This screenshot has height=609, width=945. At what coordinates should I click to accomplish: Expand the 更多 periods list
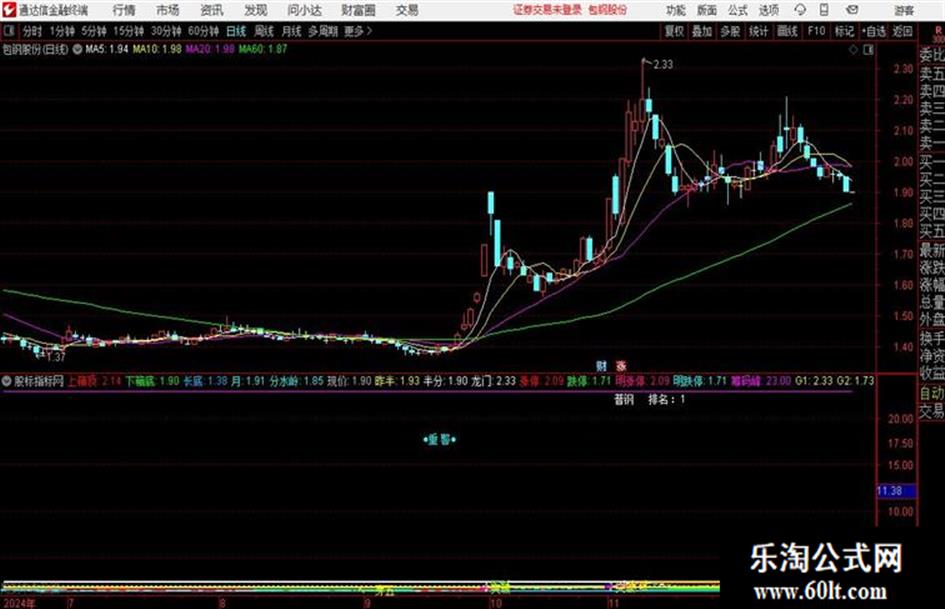(358, 31)
